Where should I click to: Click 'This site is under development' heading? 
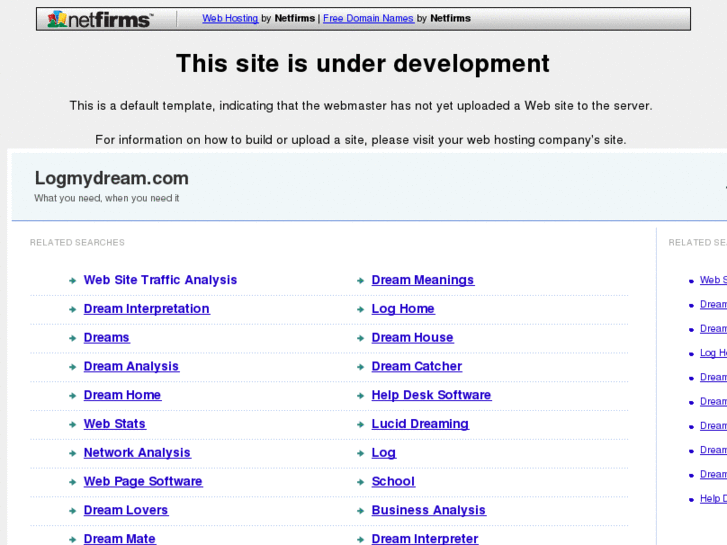(363, 64)
